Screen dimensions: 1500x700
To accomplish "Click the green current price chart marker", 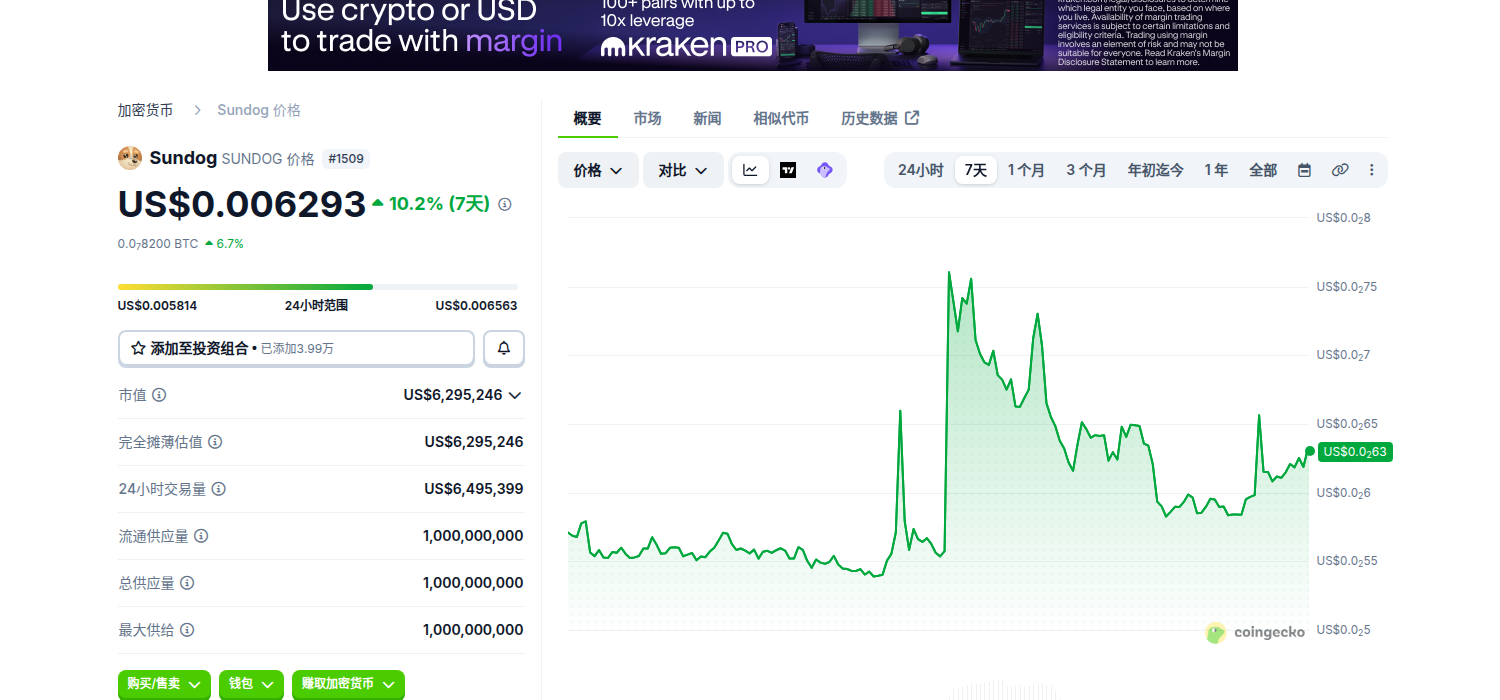I will tap(1309, 451).
